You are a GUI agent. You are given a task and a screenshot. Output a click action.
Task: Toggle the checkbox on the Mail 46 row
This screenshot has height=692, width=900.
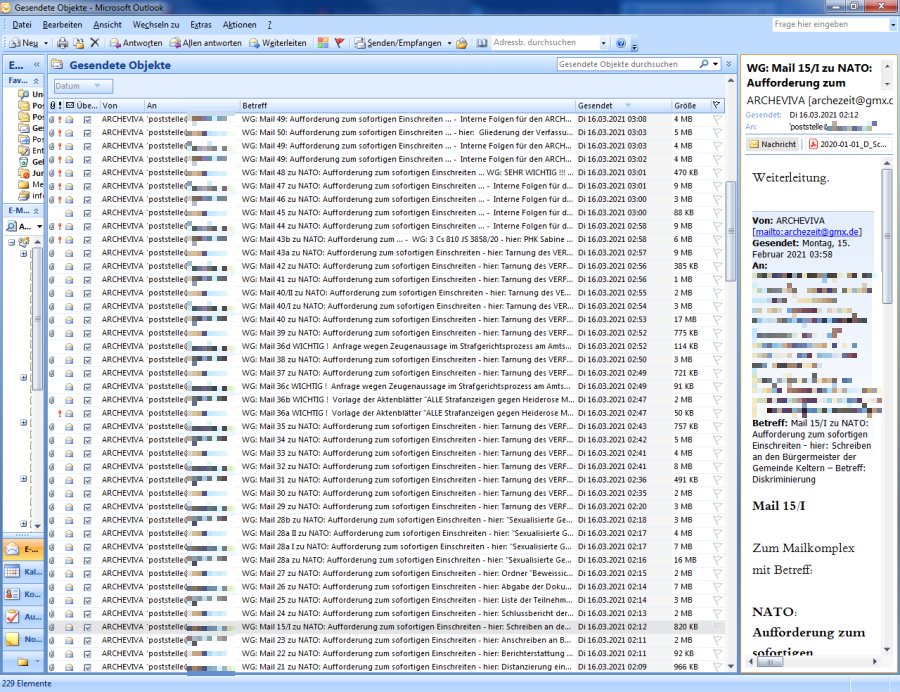pos(87,200)
